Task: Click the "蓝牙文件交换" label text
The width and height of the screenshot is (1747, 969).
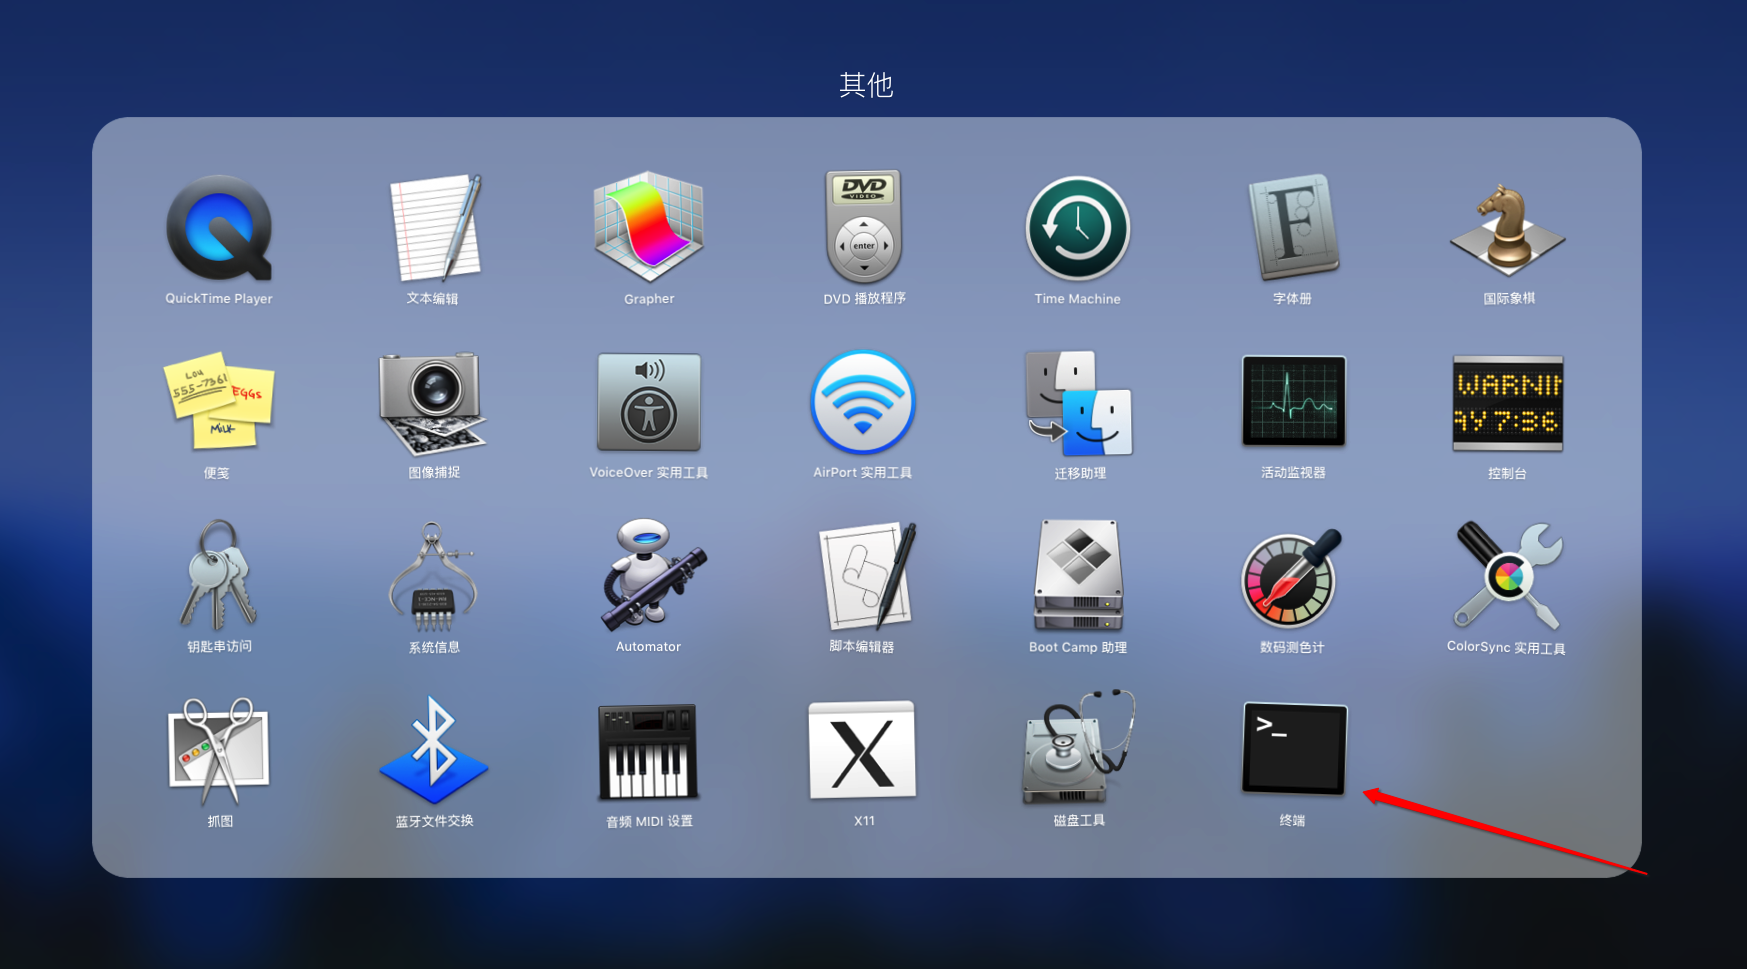Action: click(x=434, y=820)
